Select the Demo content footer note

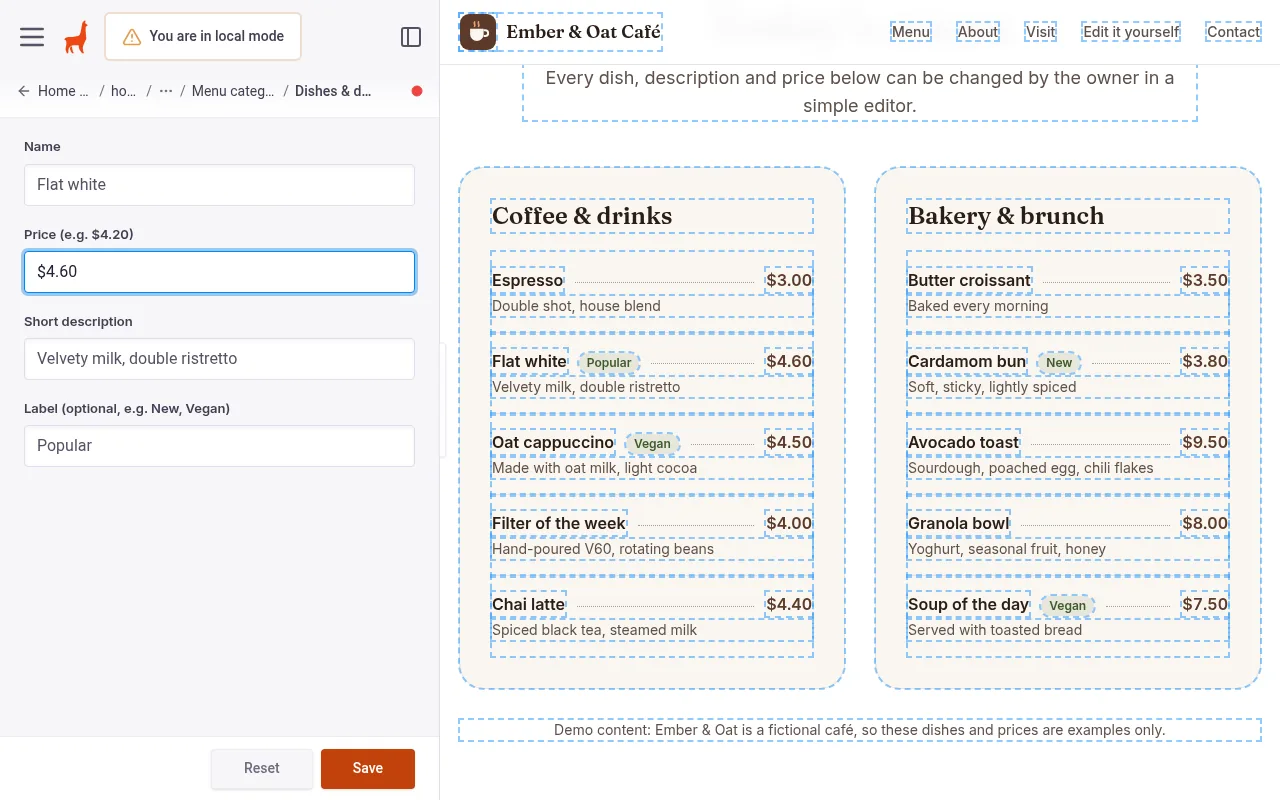point(860,730)
